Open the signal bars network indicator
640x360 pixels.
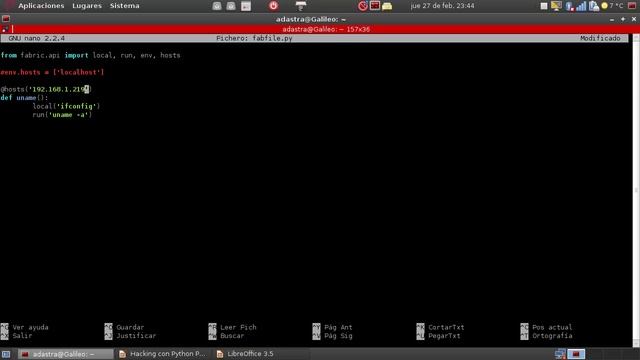(x=581, y=6)
